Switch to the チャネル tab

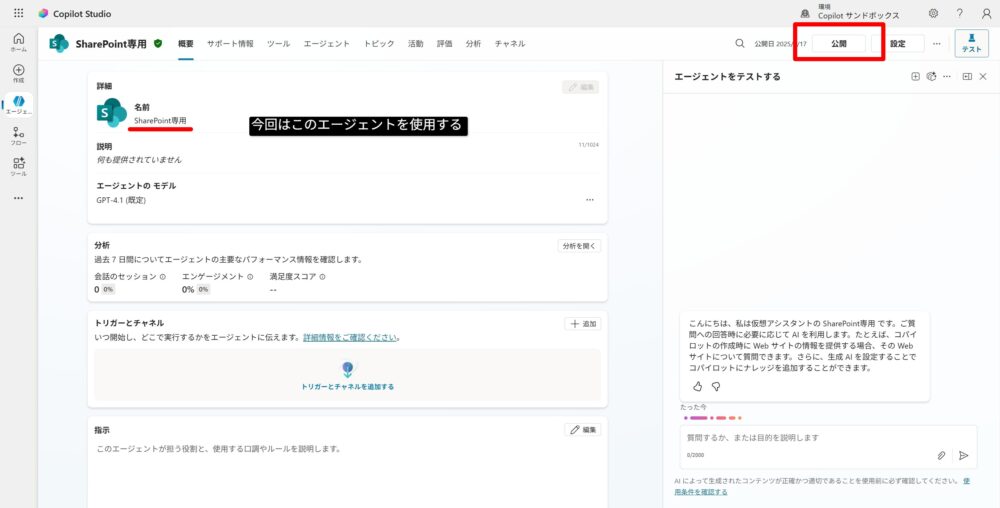tap(510, 44)
